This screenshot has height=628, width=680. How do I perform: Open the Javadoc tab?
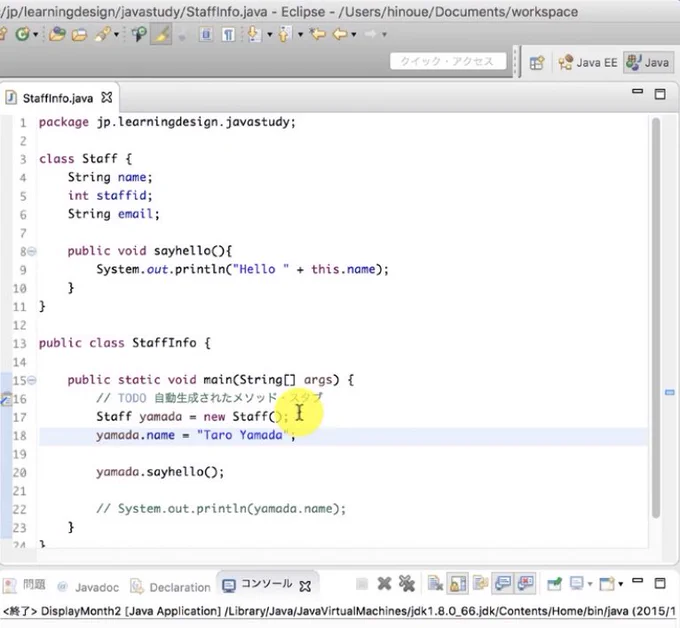click(x=88, y=587)
